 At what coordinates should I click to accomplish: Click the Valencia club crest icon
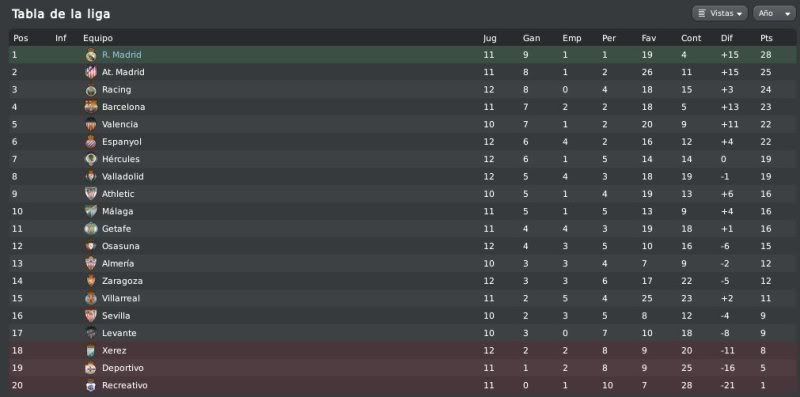(91, 124)
